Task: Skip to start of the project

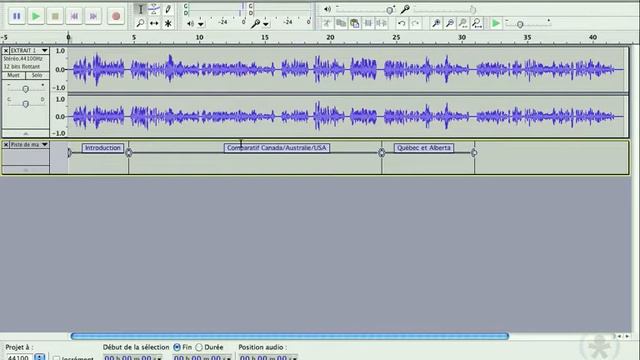Action: point(74,16)
